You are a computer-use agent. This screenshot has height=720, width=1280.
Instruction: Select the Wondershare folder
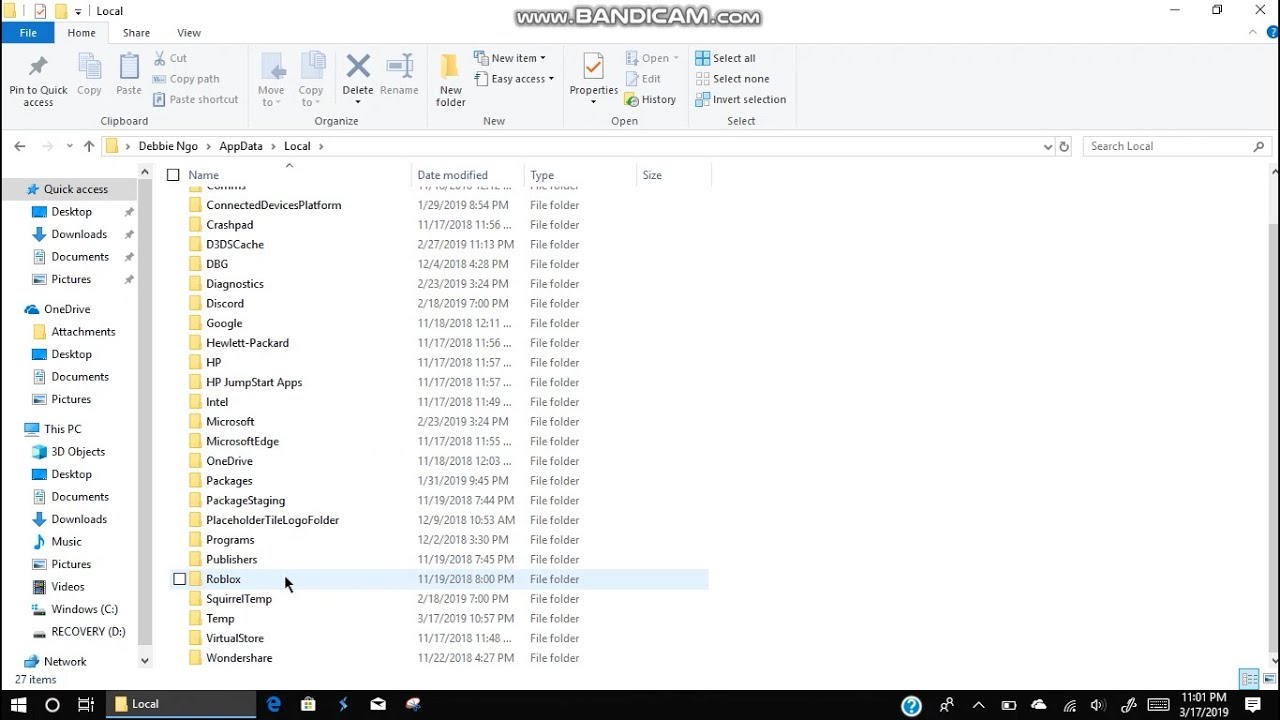[239, 658]
